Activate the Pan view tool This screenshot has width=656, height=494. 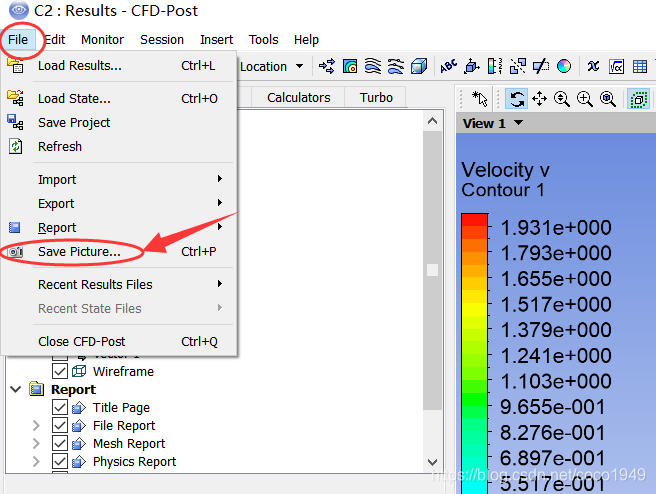pos(539,99)
